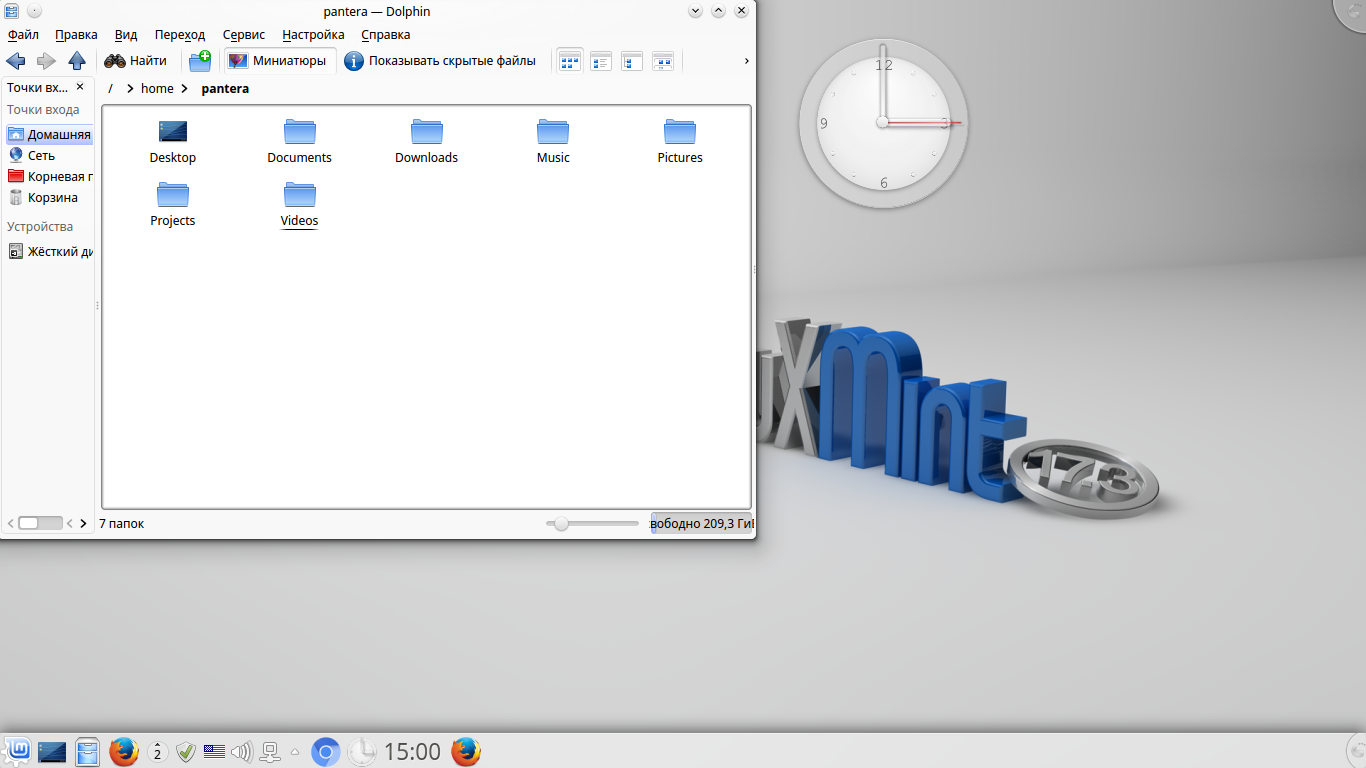Click the icon zoom slider handle
Viewport: 1366px width, 768px height.
561,523
